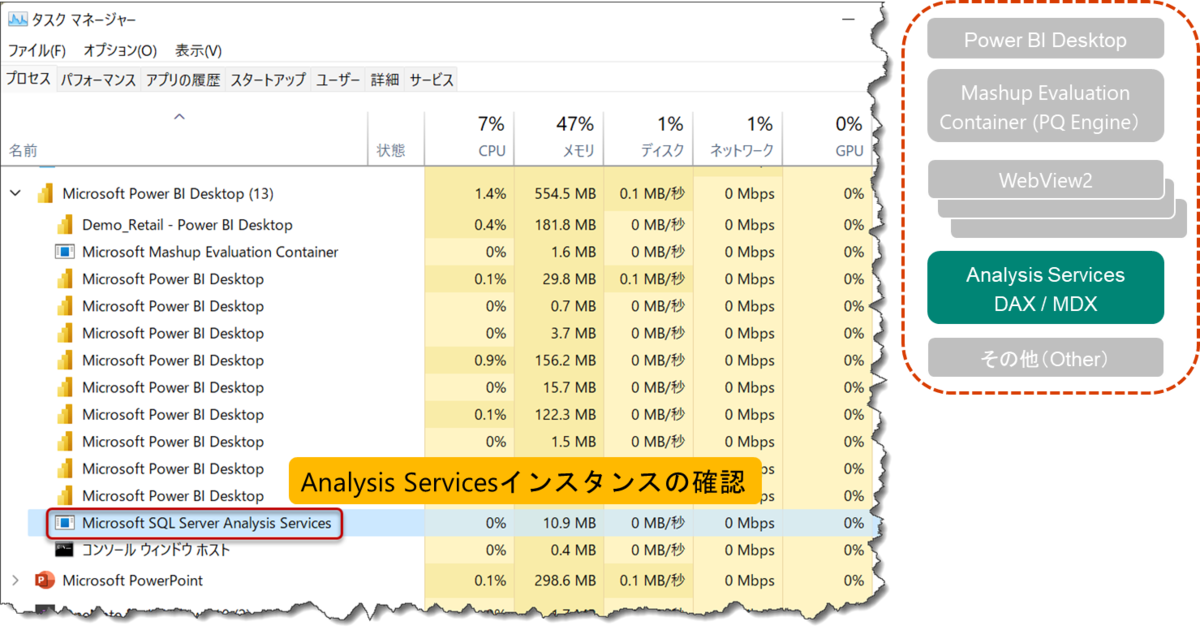
Task: Select the Microsoft Power BI Desktop (13) row
Action: (435, 194)
